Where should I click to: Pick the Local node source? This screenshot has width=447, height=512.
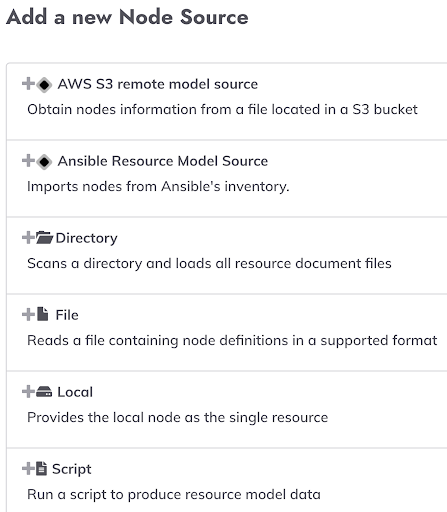click(75, 392)
